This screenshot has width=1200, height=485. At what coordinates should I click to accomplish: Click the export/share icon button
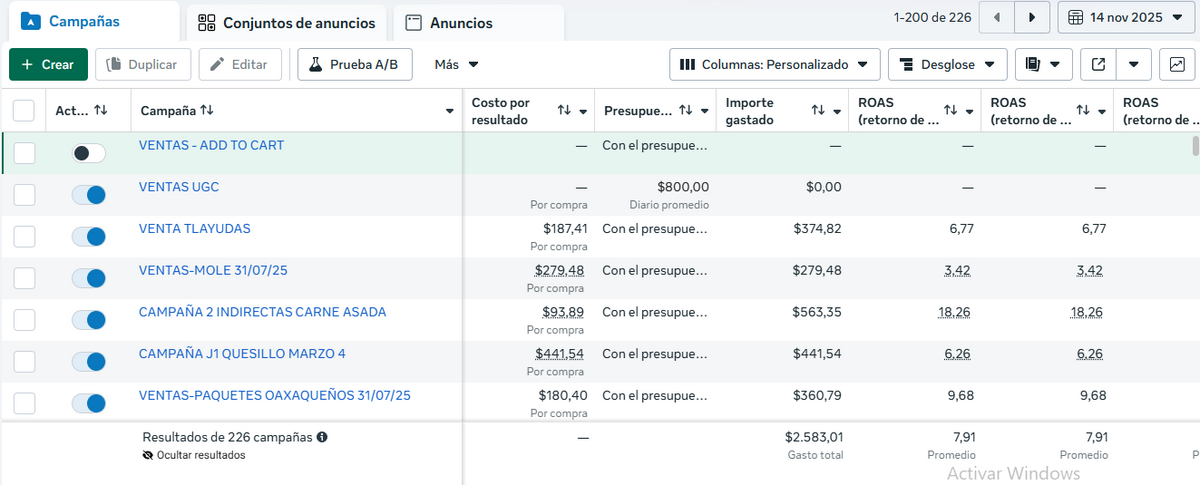tap(1098, 65)
